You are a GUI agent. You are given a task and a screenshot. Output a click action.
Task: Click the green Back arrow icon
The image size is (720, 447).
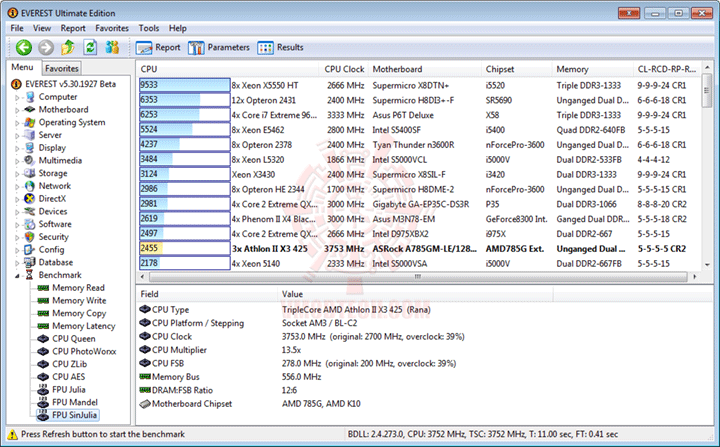click(23, 47)
